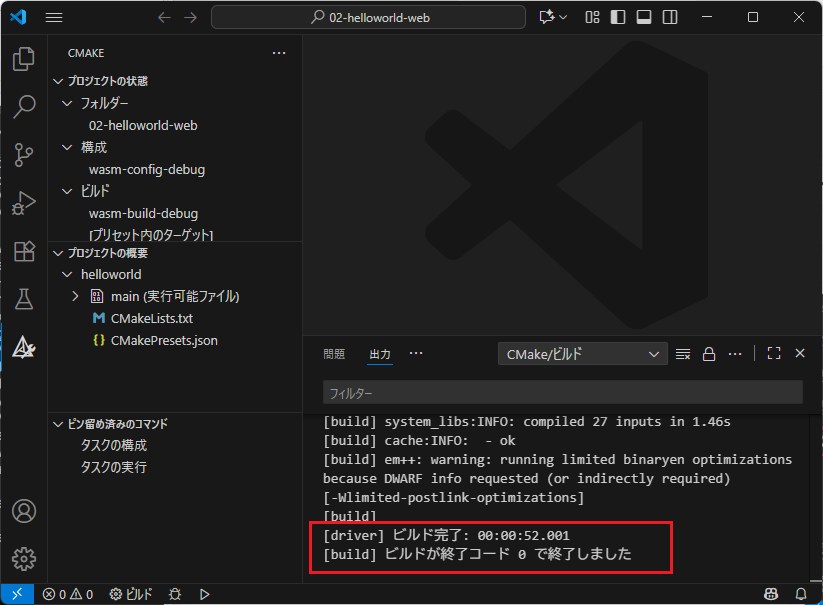The width and height of the screenshot is (823, 605).
Task: Click the hamburger application menu icon
Action: (54, 17)
